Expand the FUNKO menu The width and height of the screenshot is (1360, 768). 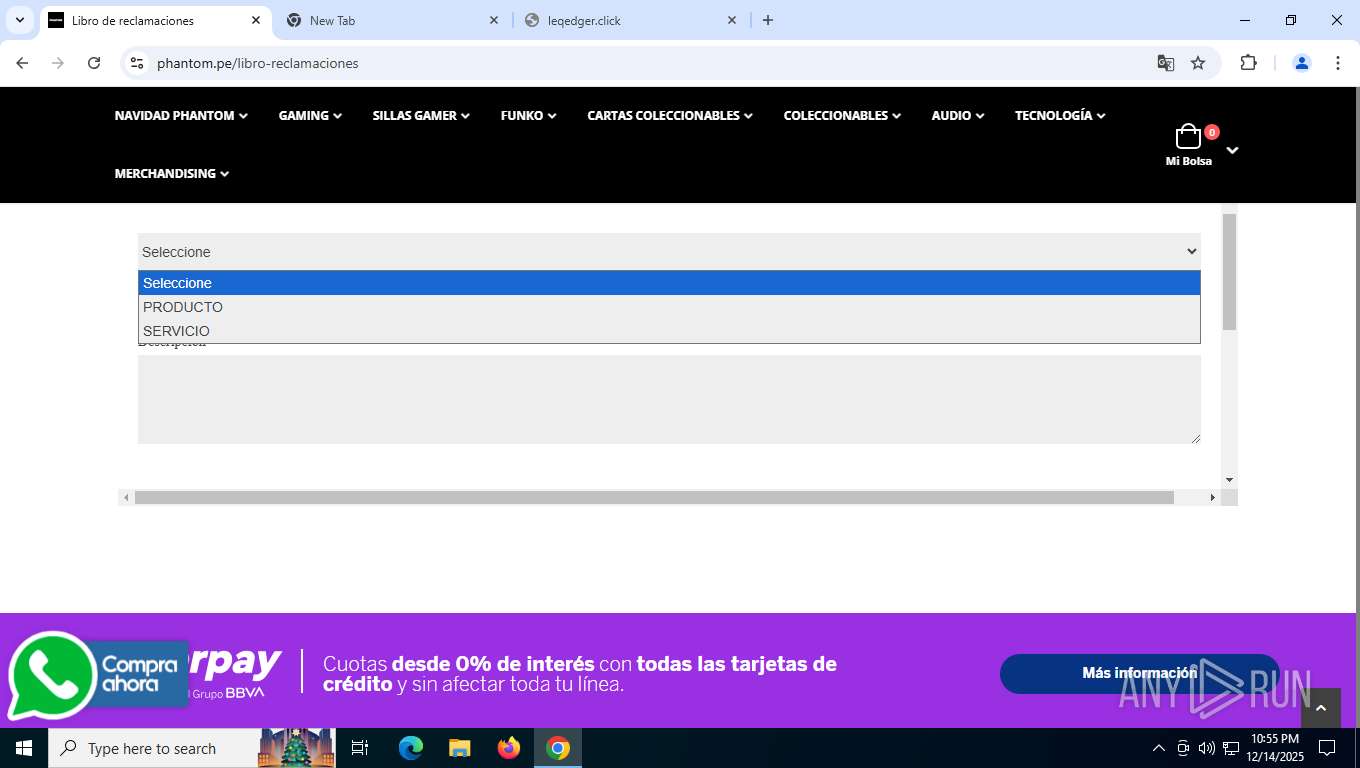point(529,116)
